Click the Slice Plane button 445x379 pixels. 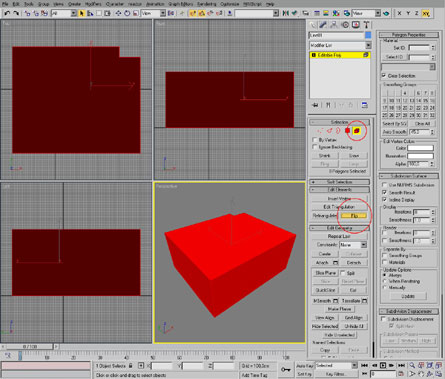pos(325,273)
